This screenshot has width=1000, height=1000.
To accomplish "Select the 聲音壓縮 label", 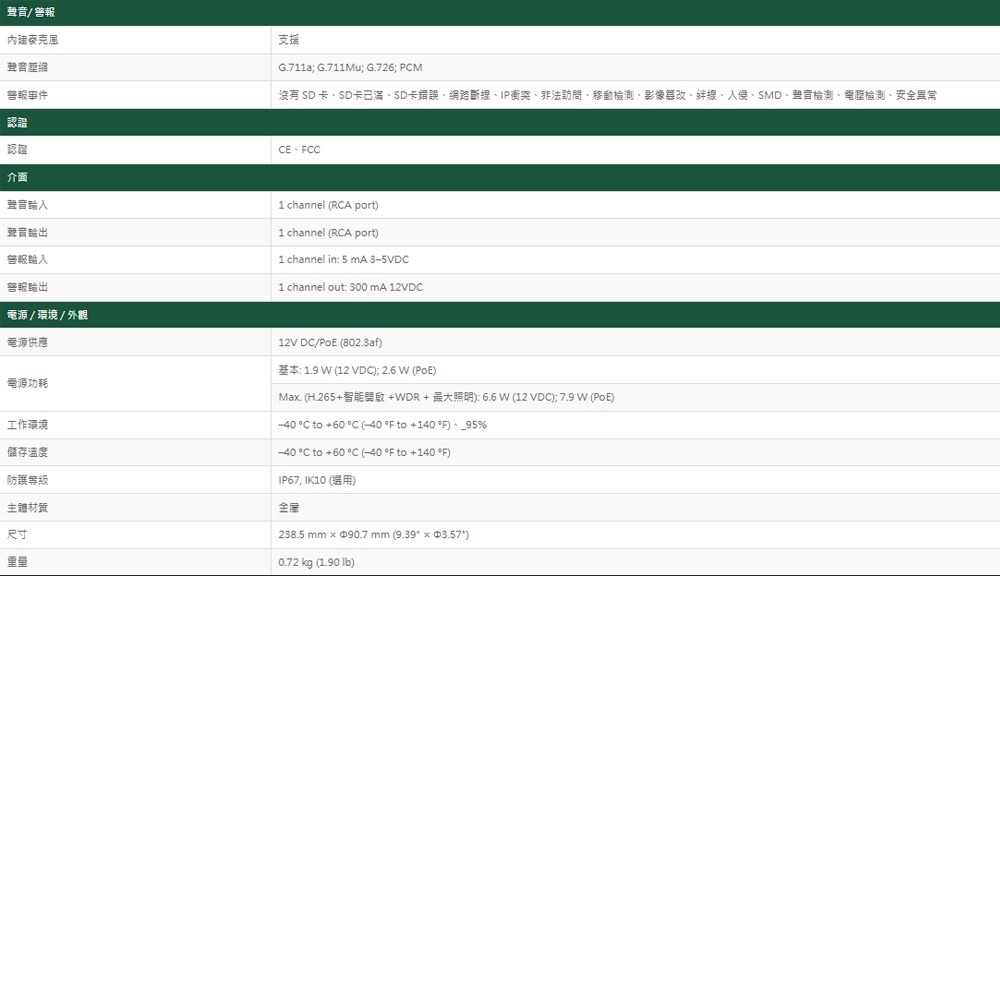I will pos(27,67).
